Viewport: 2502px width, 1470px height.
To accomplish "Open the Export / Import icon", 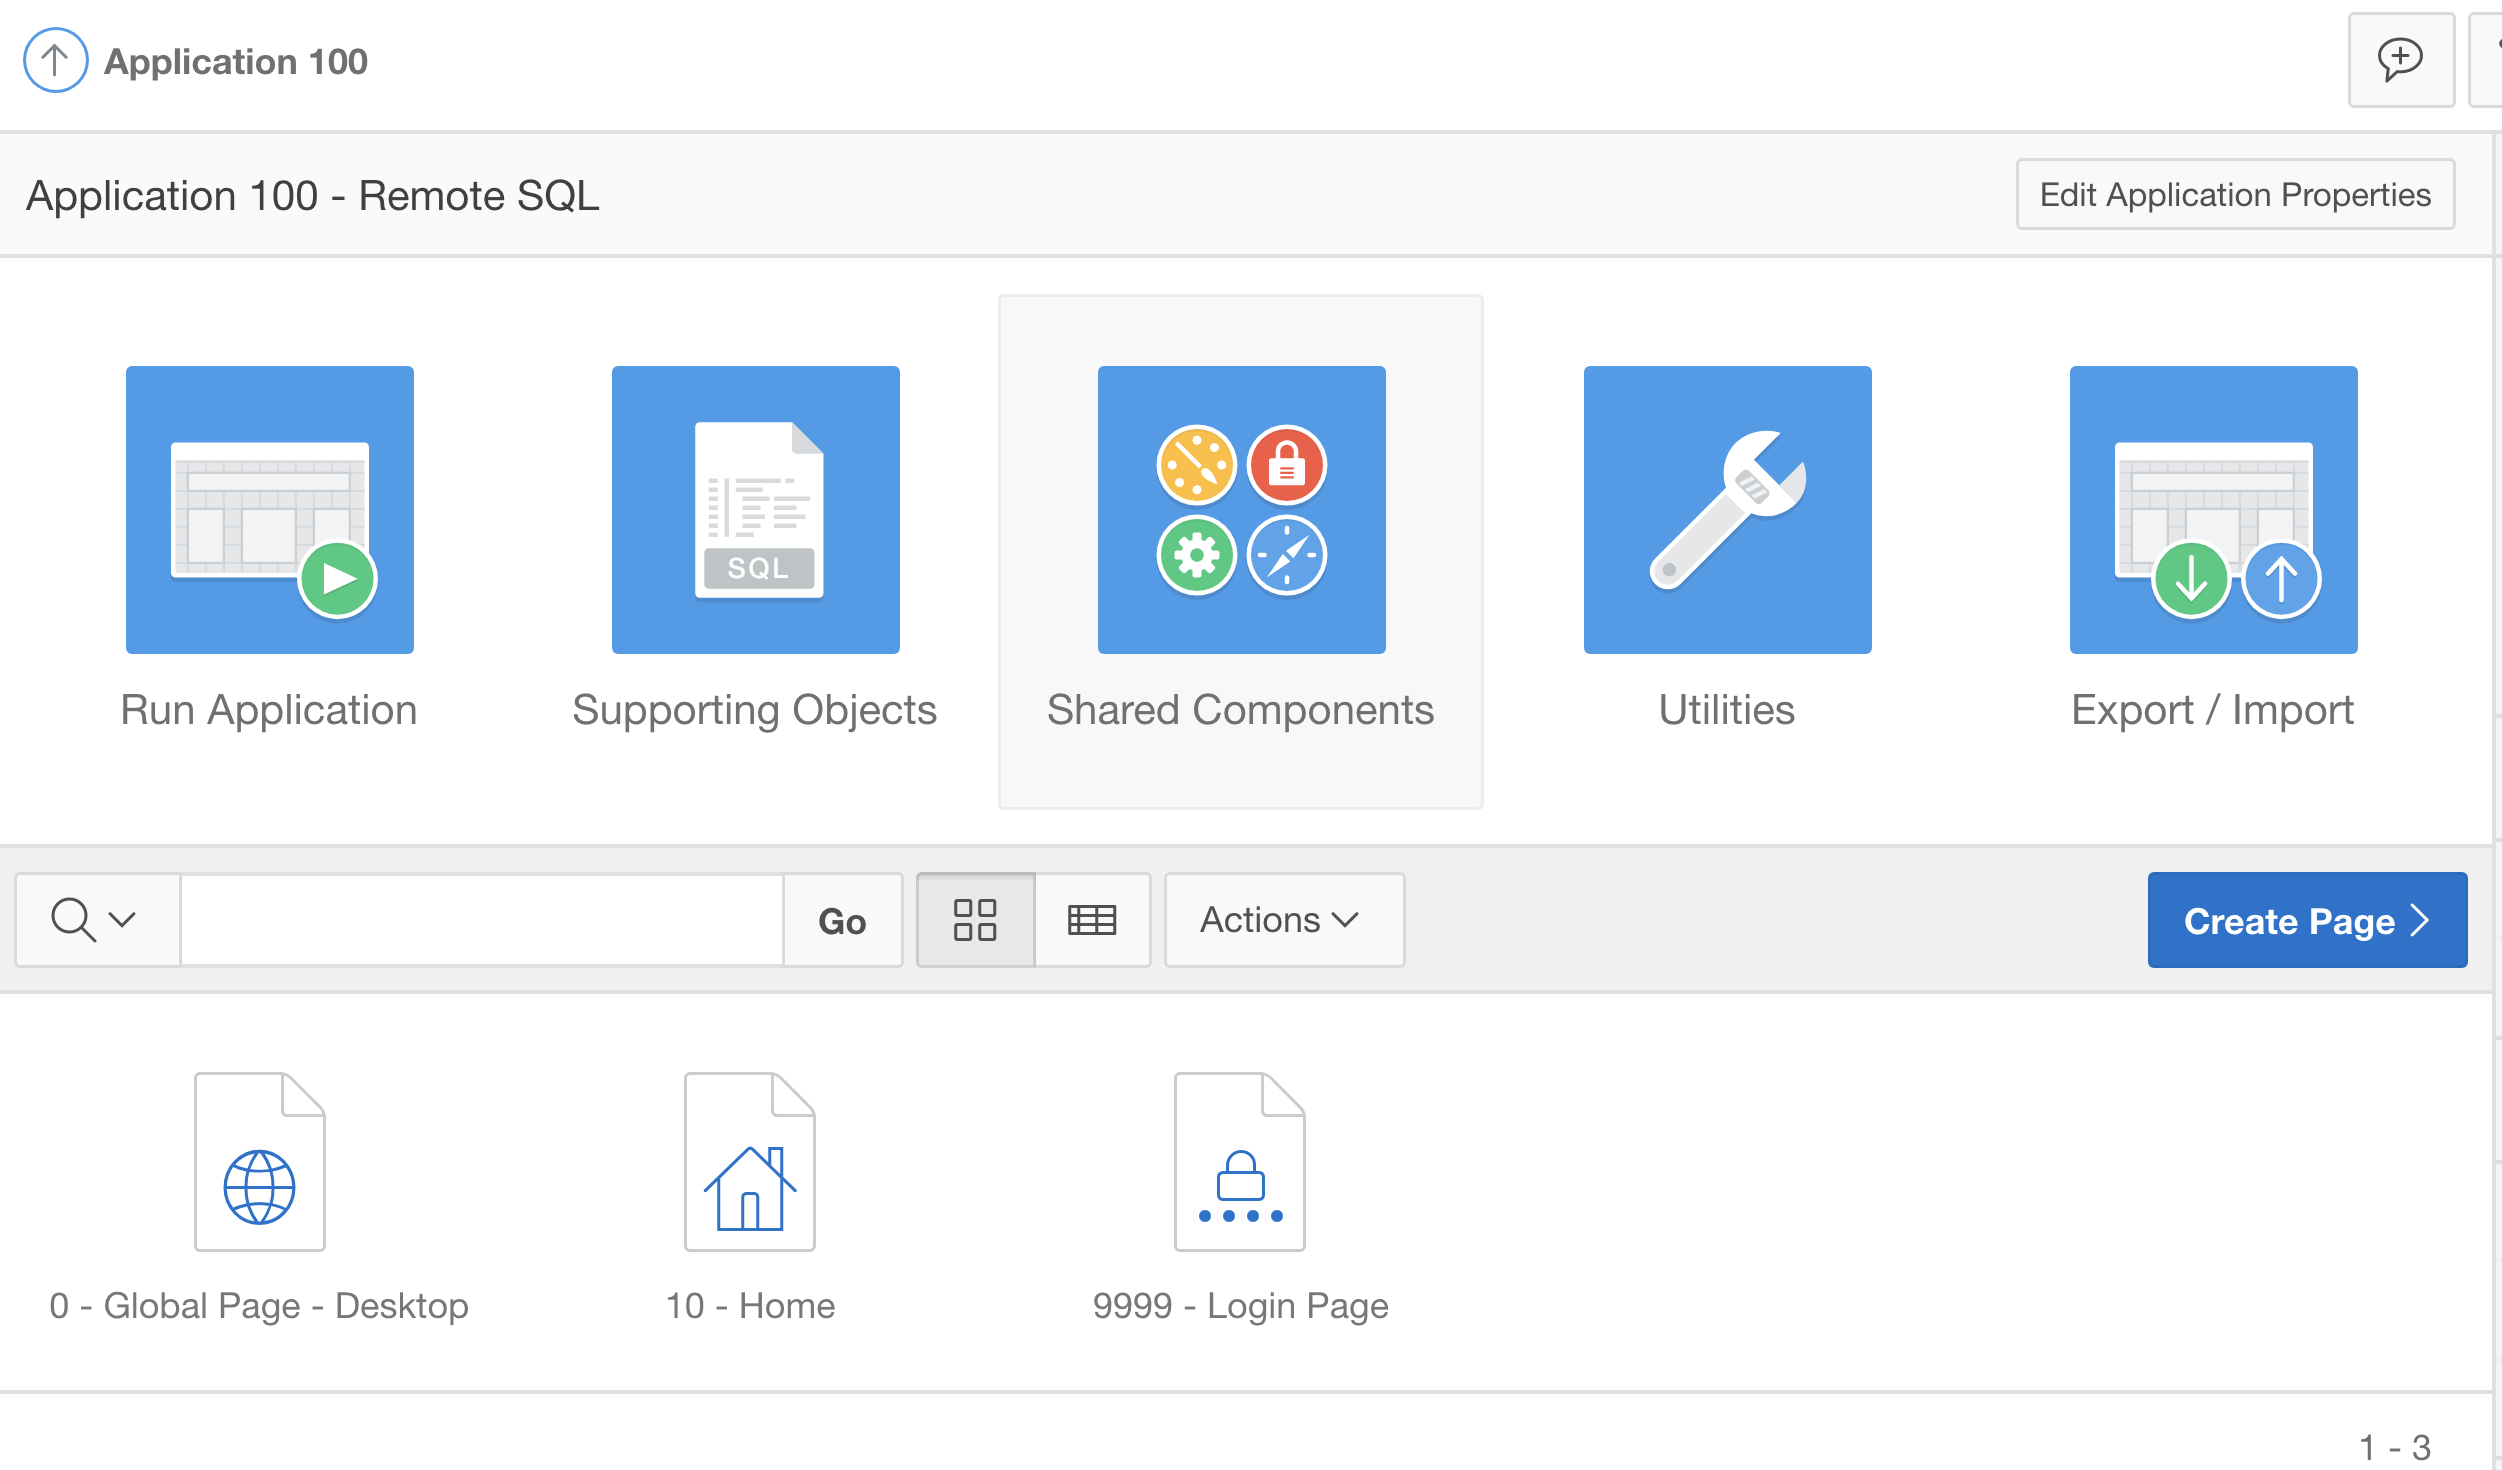I will coord(2213,509).
